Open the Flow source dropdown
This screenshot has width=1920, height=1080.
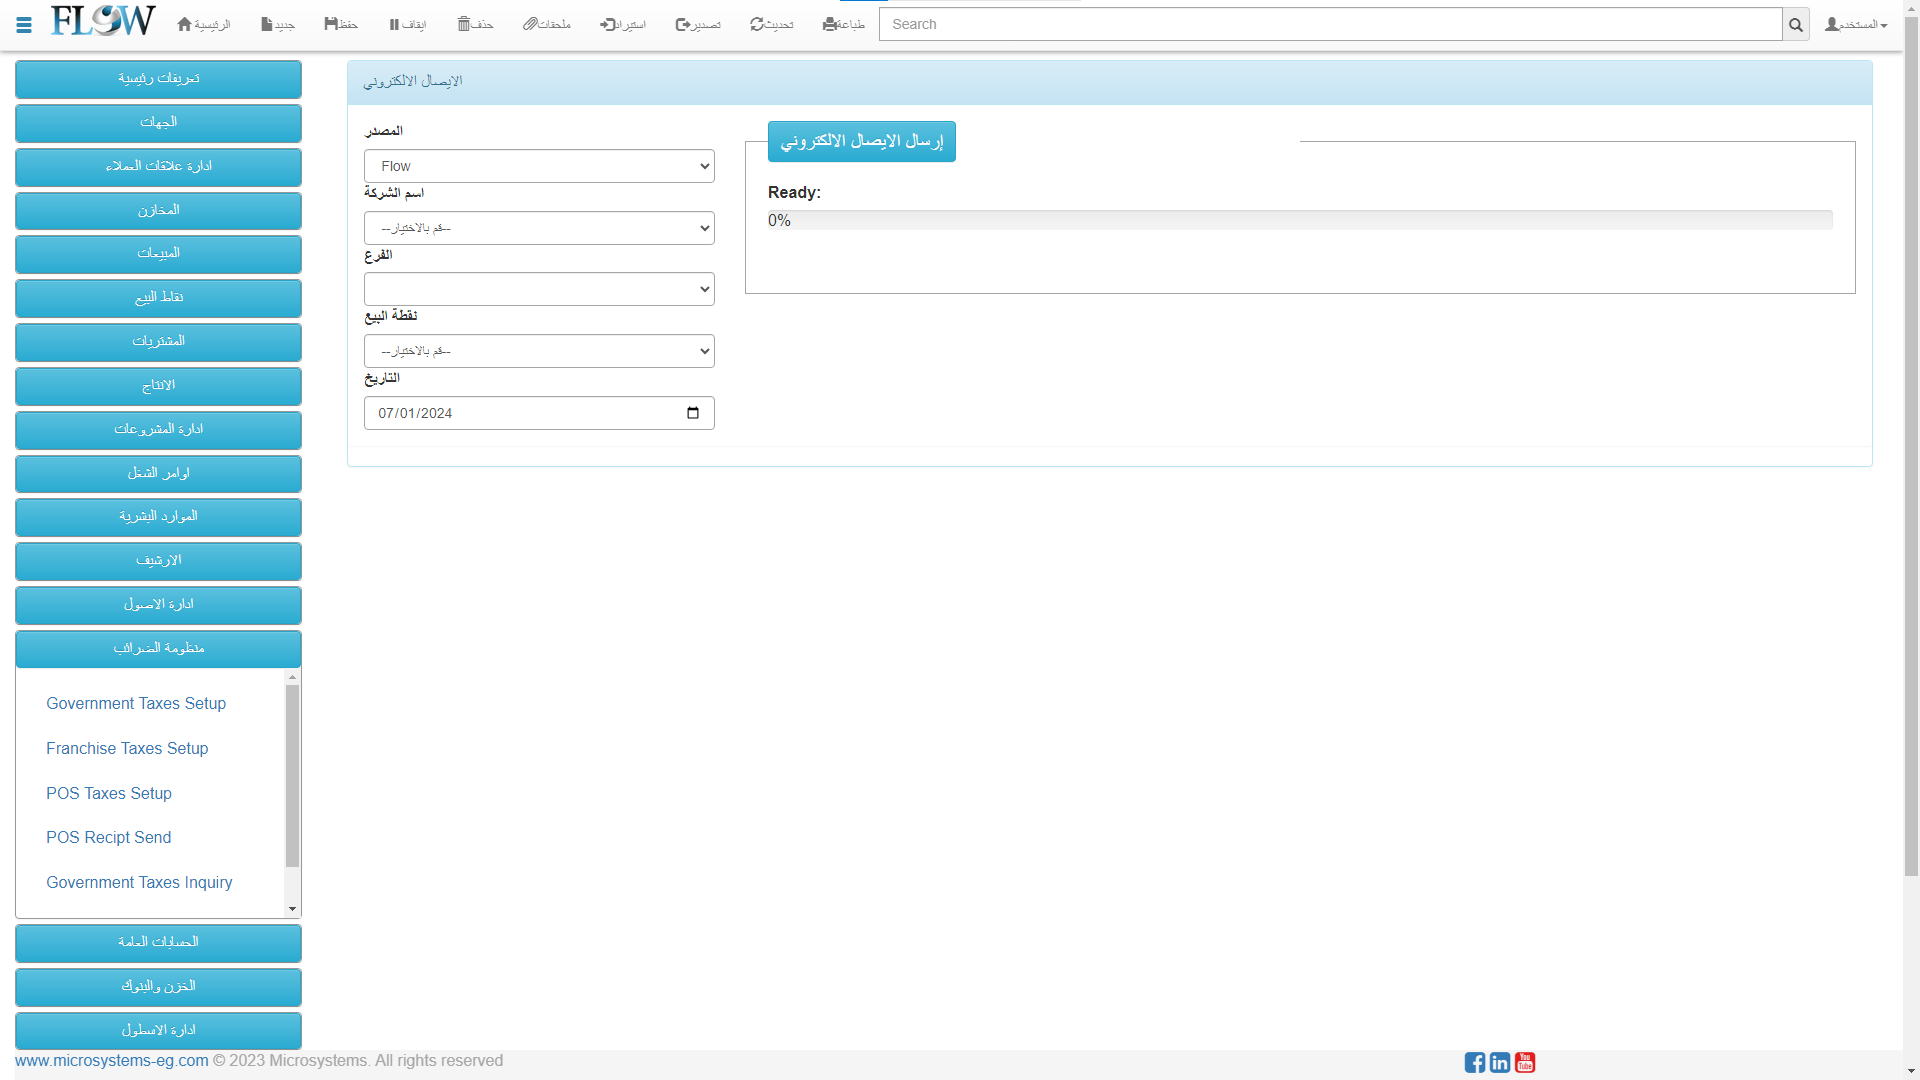click(539, 166)
